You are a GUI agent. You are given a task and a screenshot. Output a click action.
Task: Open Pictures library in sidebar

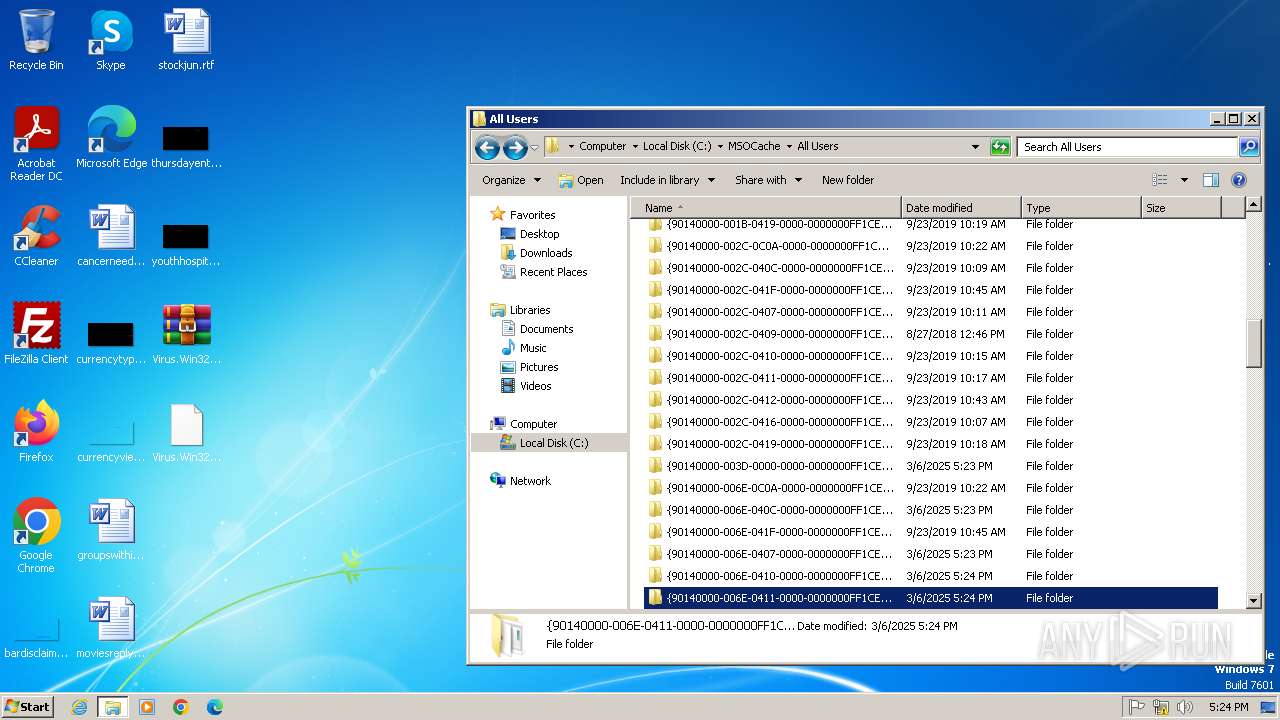click(529, 367)
